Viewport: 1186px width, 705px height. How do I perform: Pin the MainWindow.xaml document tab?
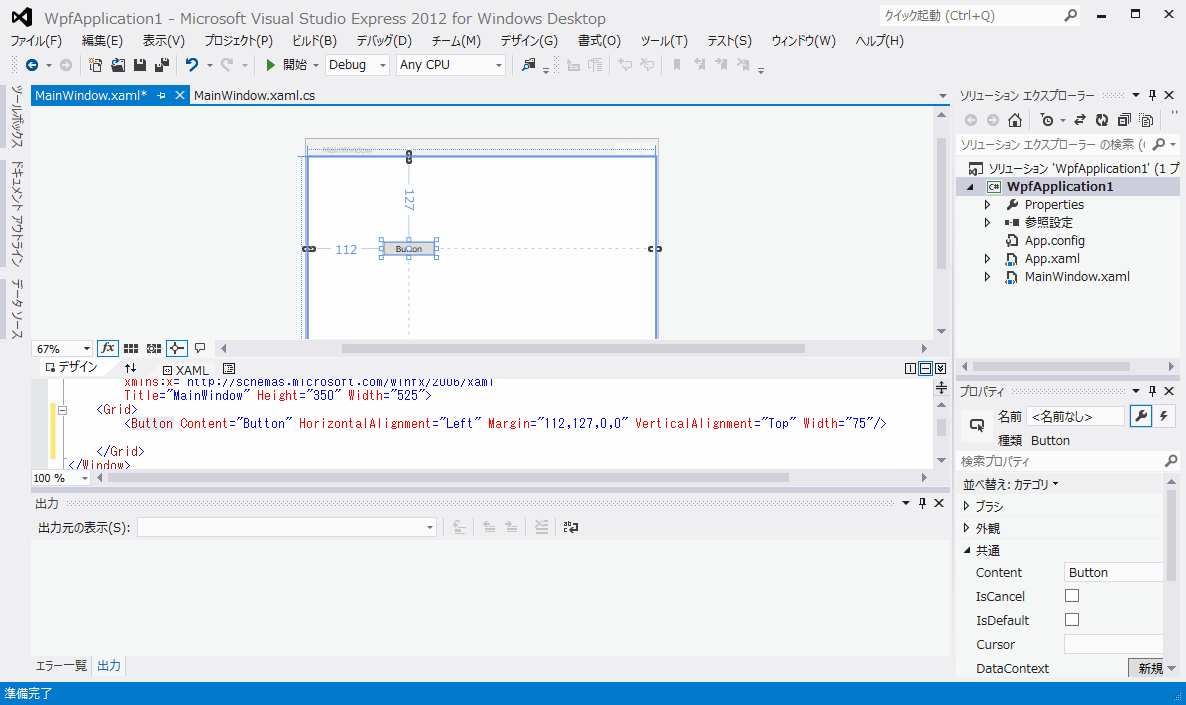pyautogui.click(x=161, y=95)
